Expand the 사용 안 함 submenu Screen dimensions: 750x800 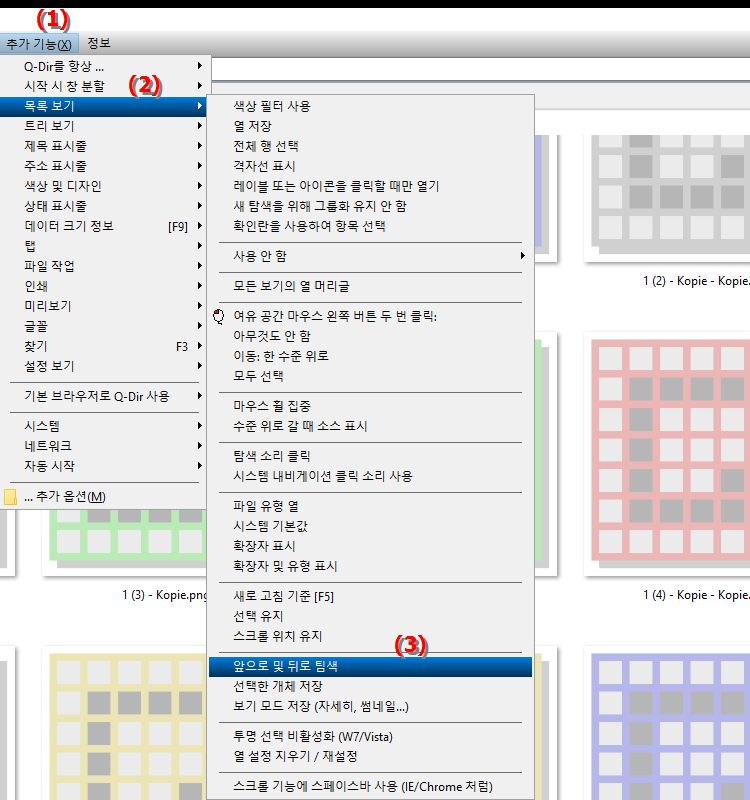pos(370,256)
